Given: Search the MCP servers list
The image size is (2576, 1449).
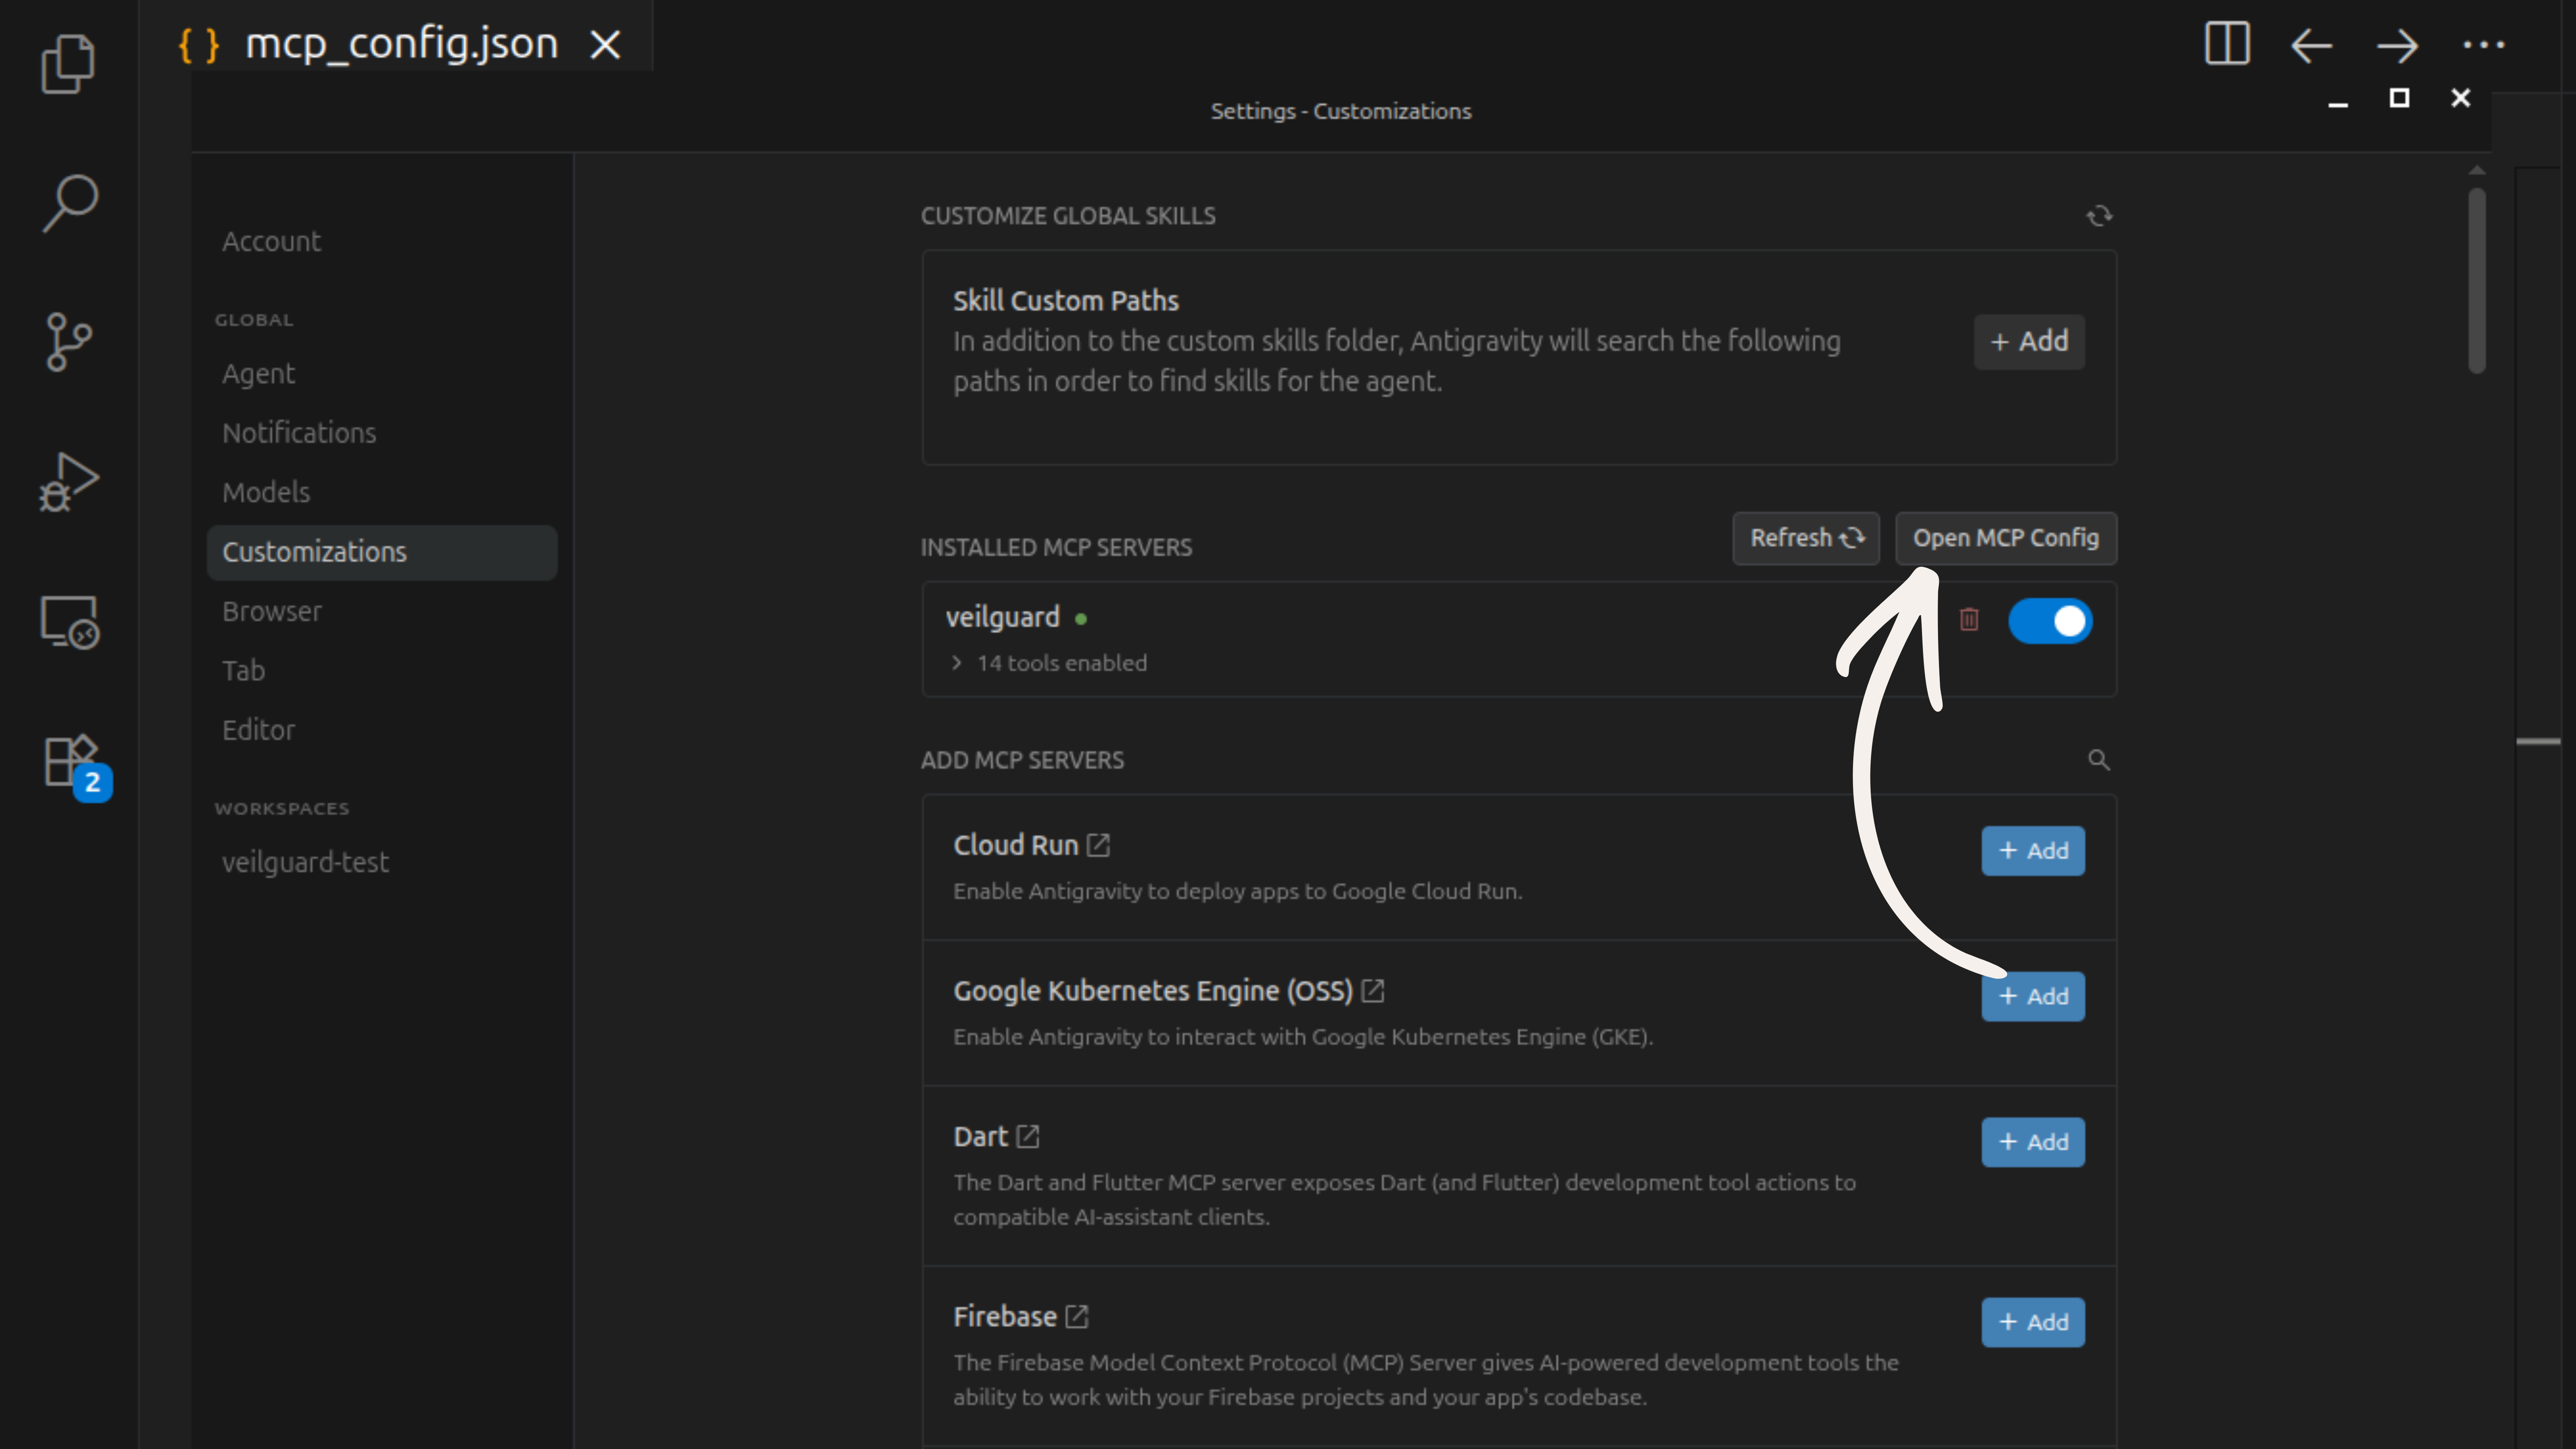Looking at the screenshot, I should (2099, 760).
